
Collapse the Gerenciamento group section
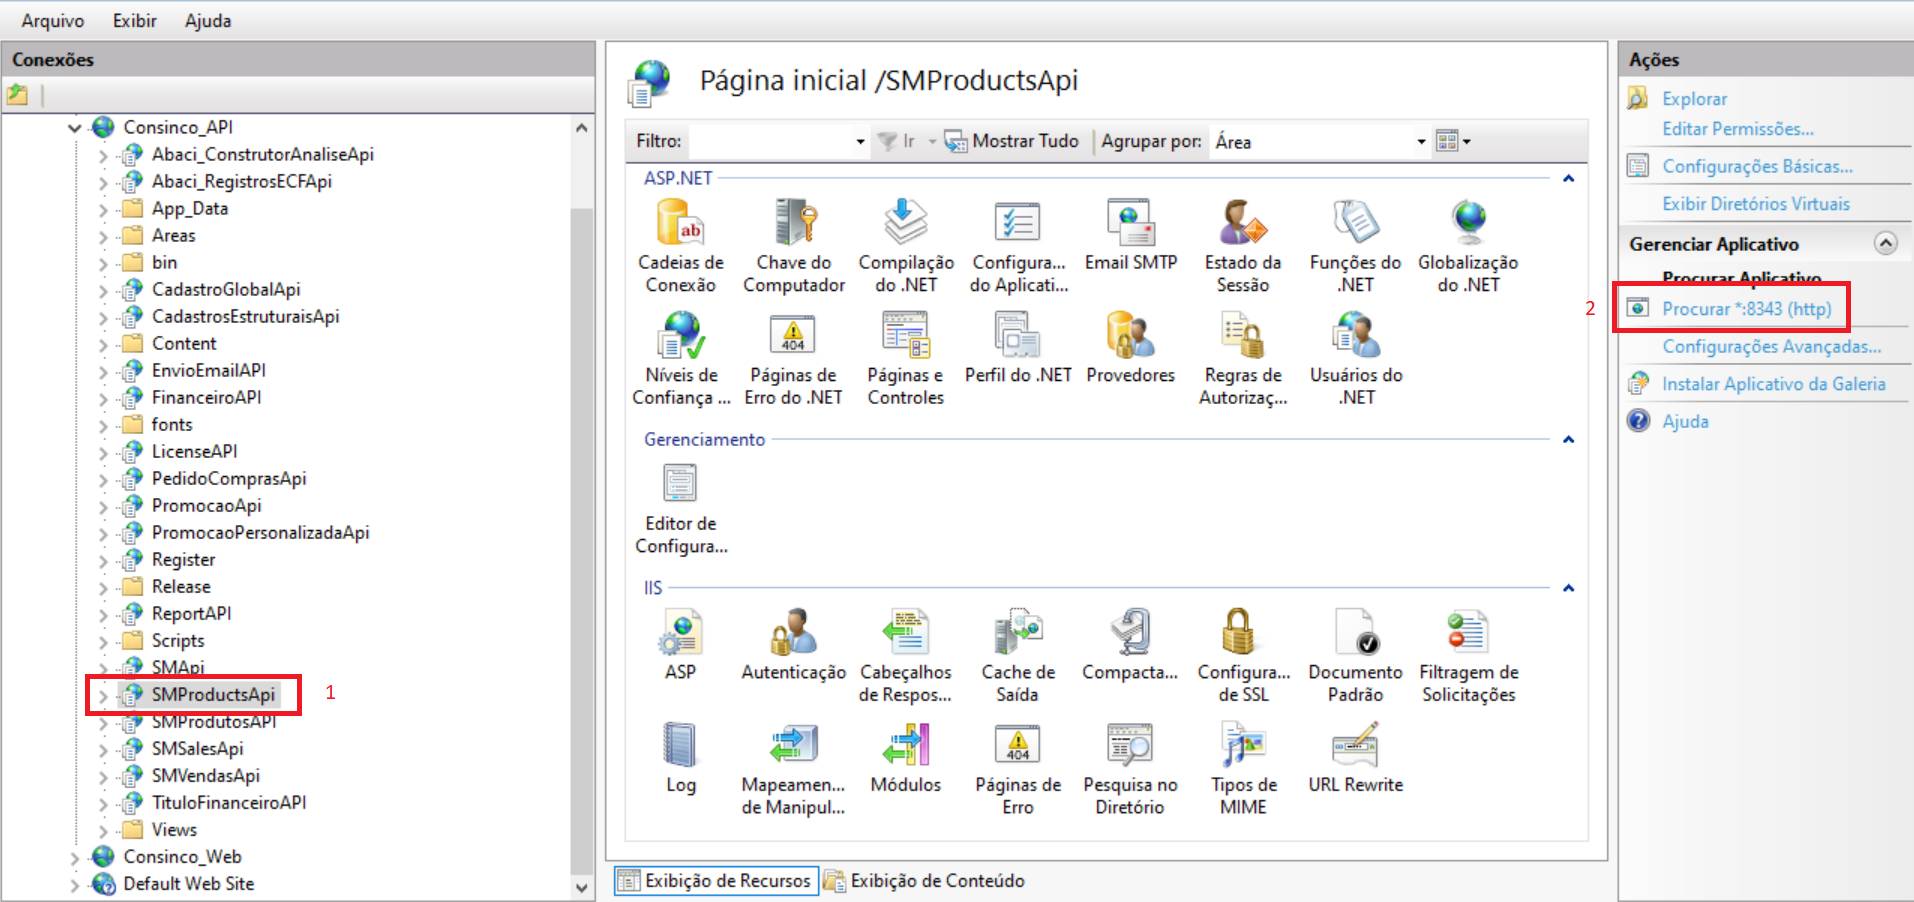1568,439
